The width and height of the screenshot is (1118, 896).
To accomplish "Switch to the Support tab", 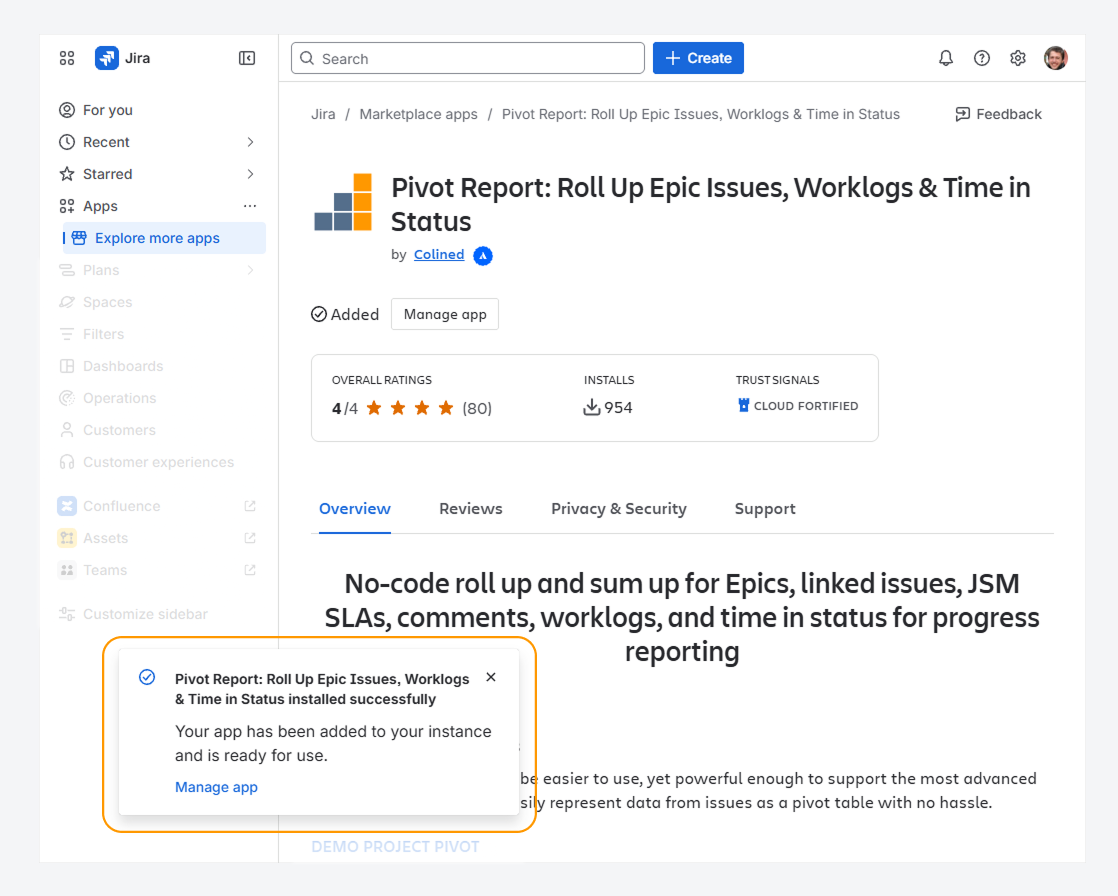I will (765, 509).
